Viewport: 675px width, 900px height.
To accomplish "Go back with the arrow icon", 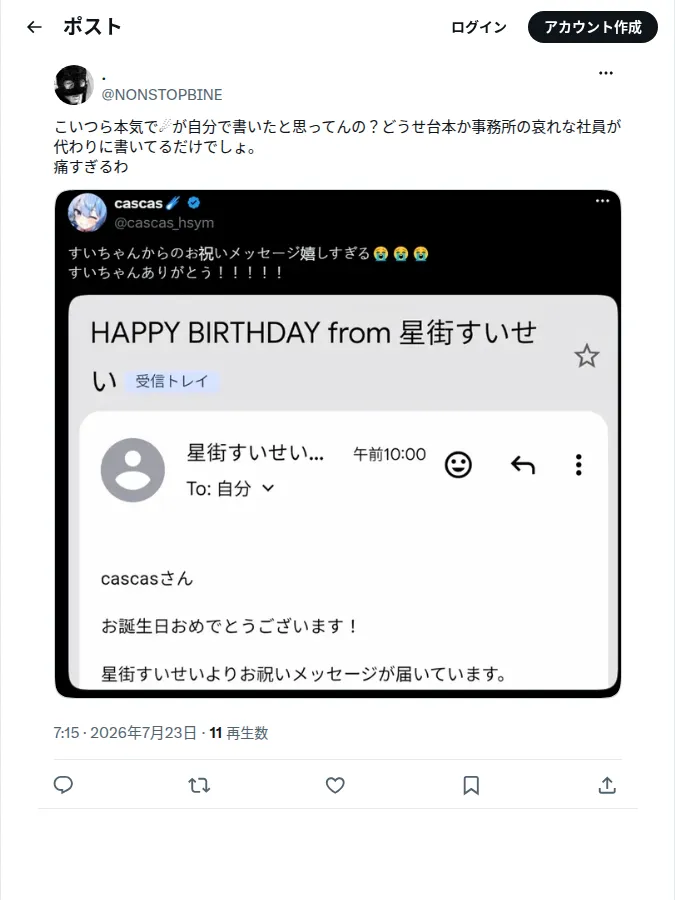I will [34, 27].
